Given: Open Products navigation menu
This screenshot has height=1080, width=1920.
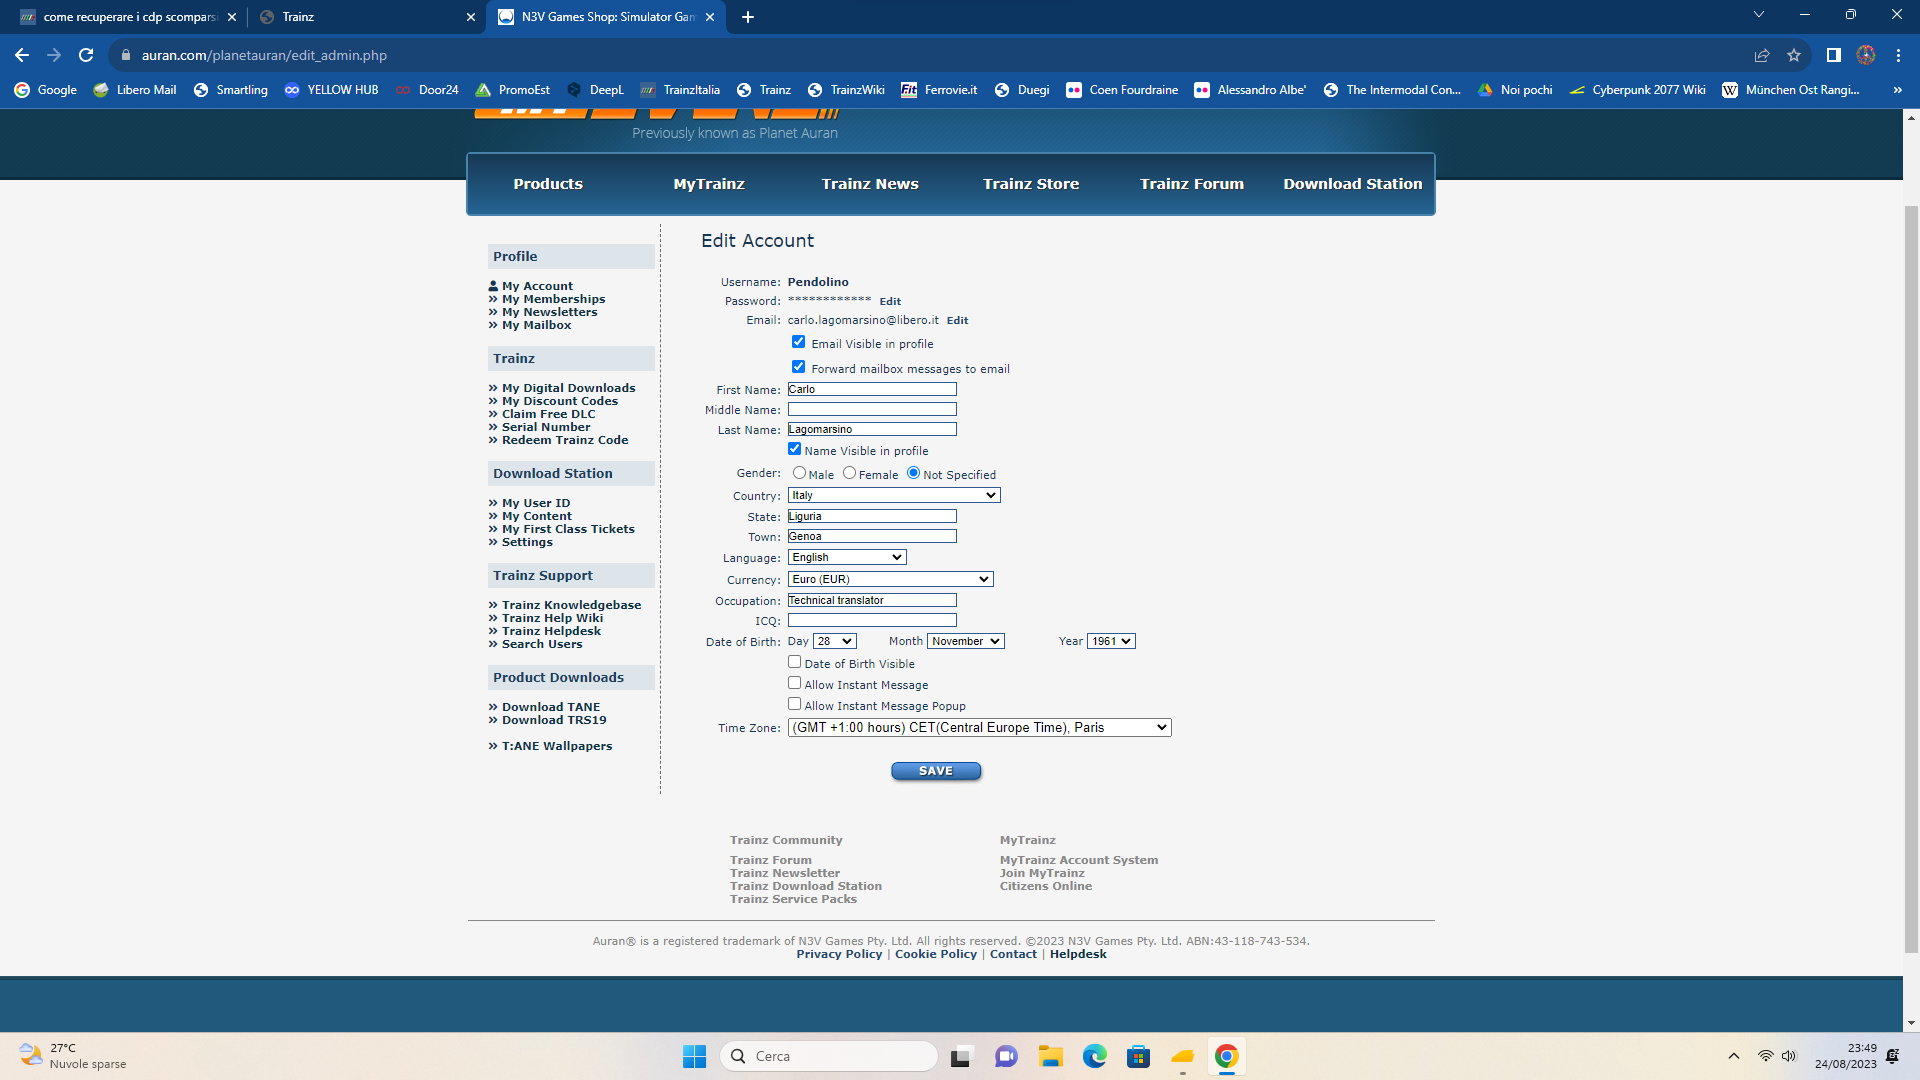Looking at the screenshot, I should (x=548, y=184).
